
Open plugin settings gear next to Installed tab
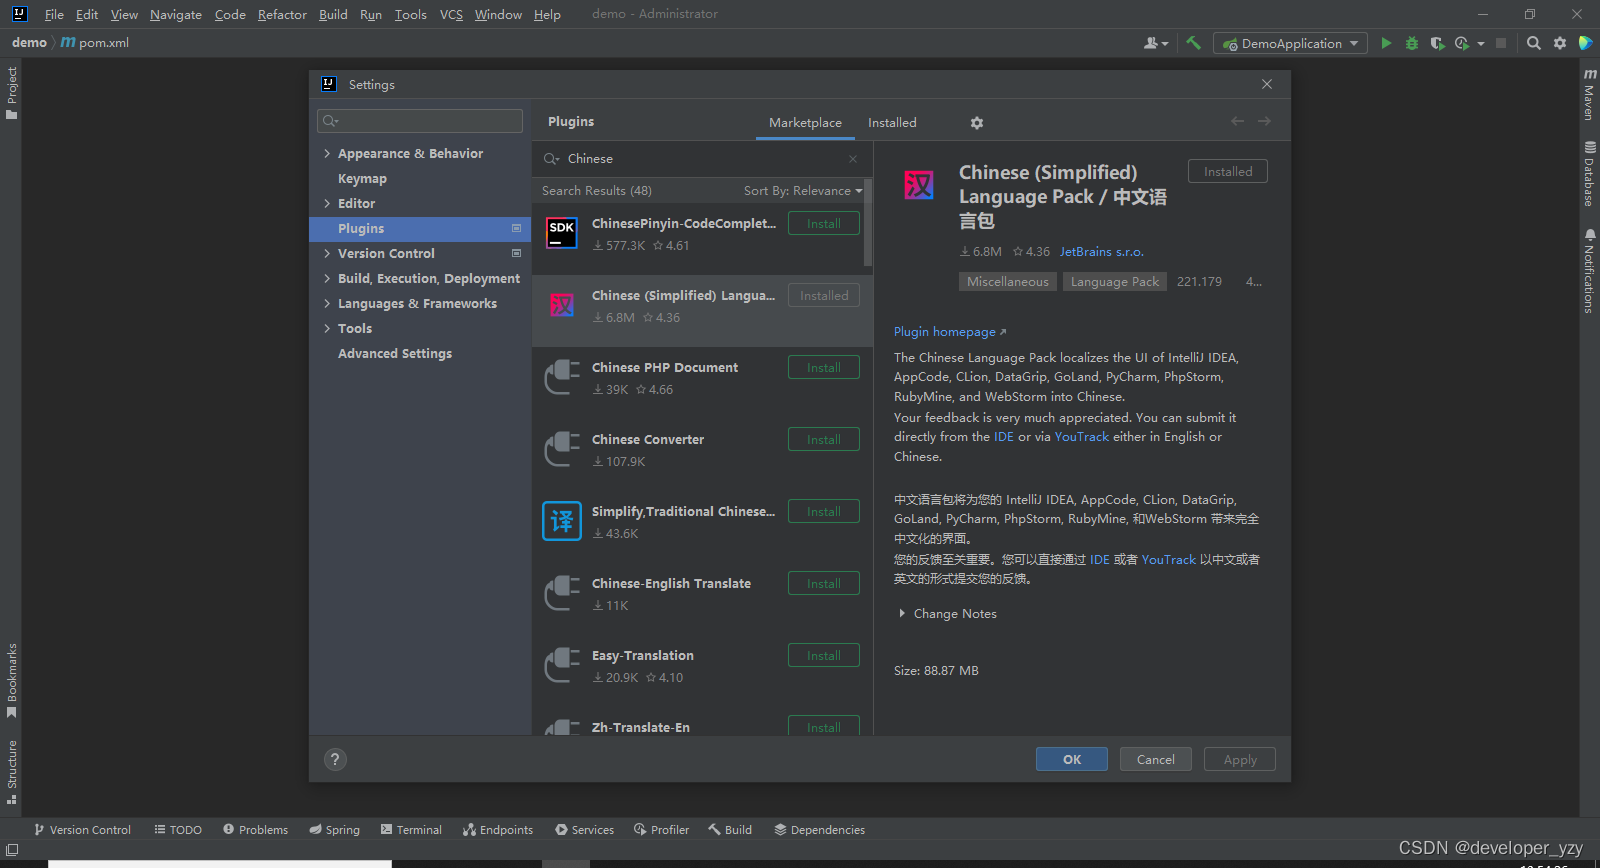tap(977, 123)
